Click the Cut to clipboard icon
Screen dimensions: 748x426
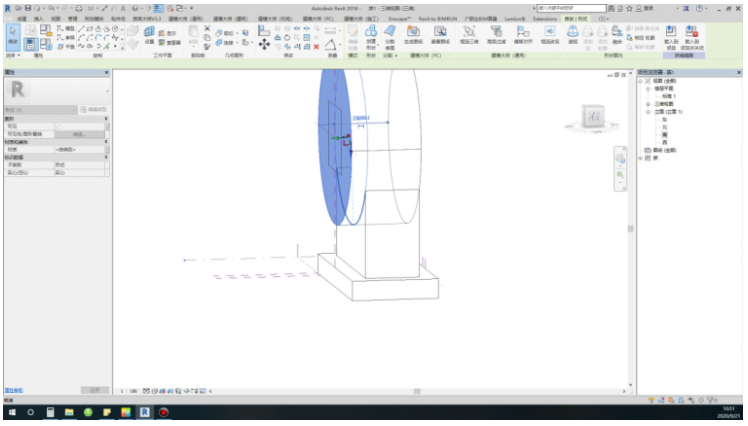click(207, 29)
